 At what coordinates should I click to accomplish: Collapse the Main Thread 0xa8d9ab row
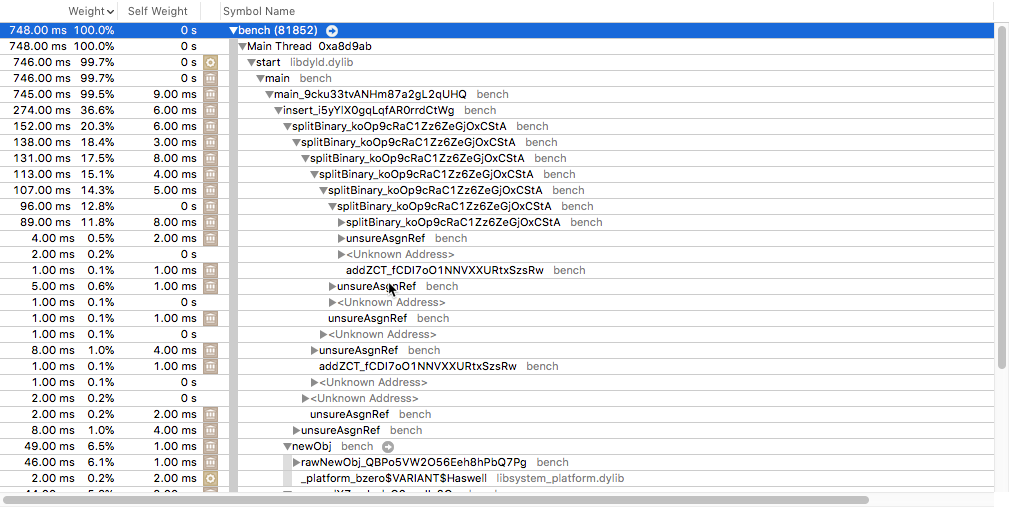[x=242, y=46]
